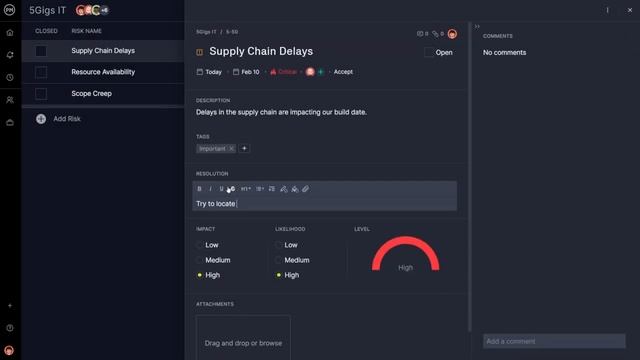Click into the resolution text field
The height and width of the screenshot is (360, 640).
coord(324,204)
